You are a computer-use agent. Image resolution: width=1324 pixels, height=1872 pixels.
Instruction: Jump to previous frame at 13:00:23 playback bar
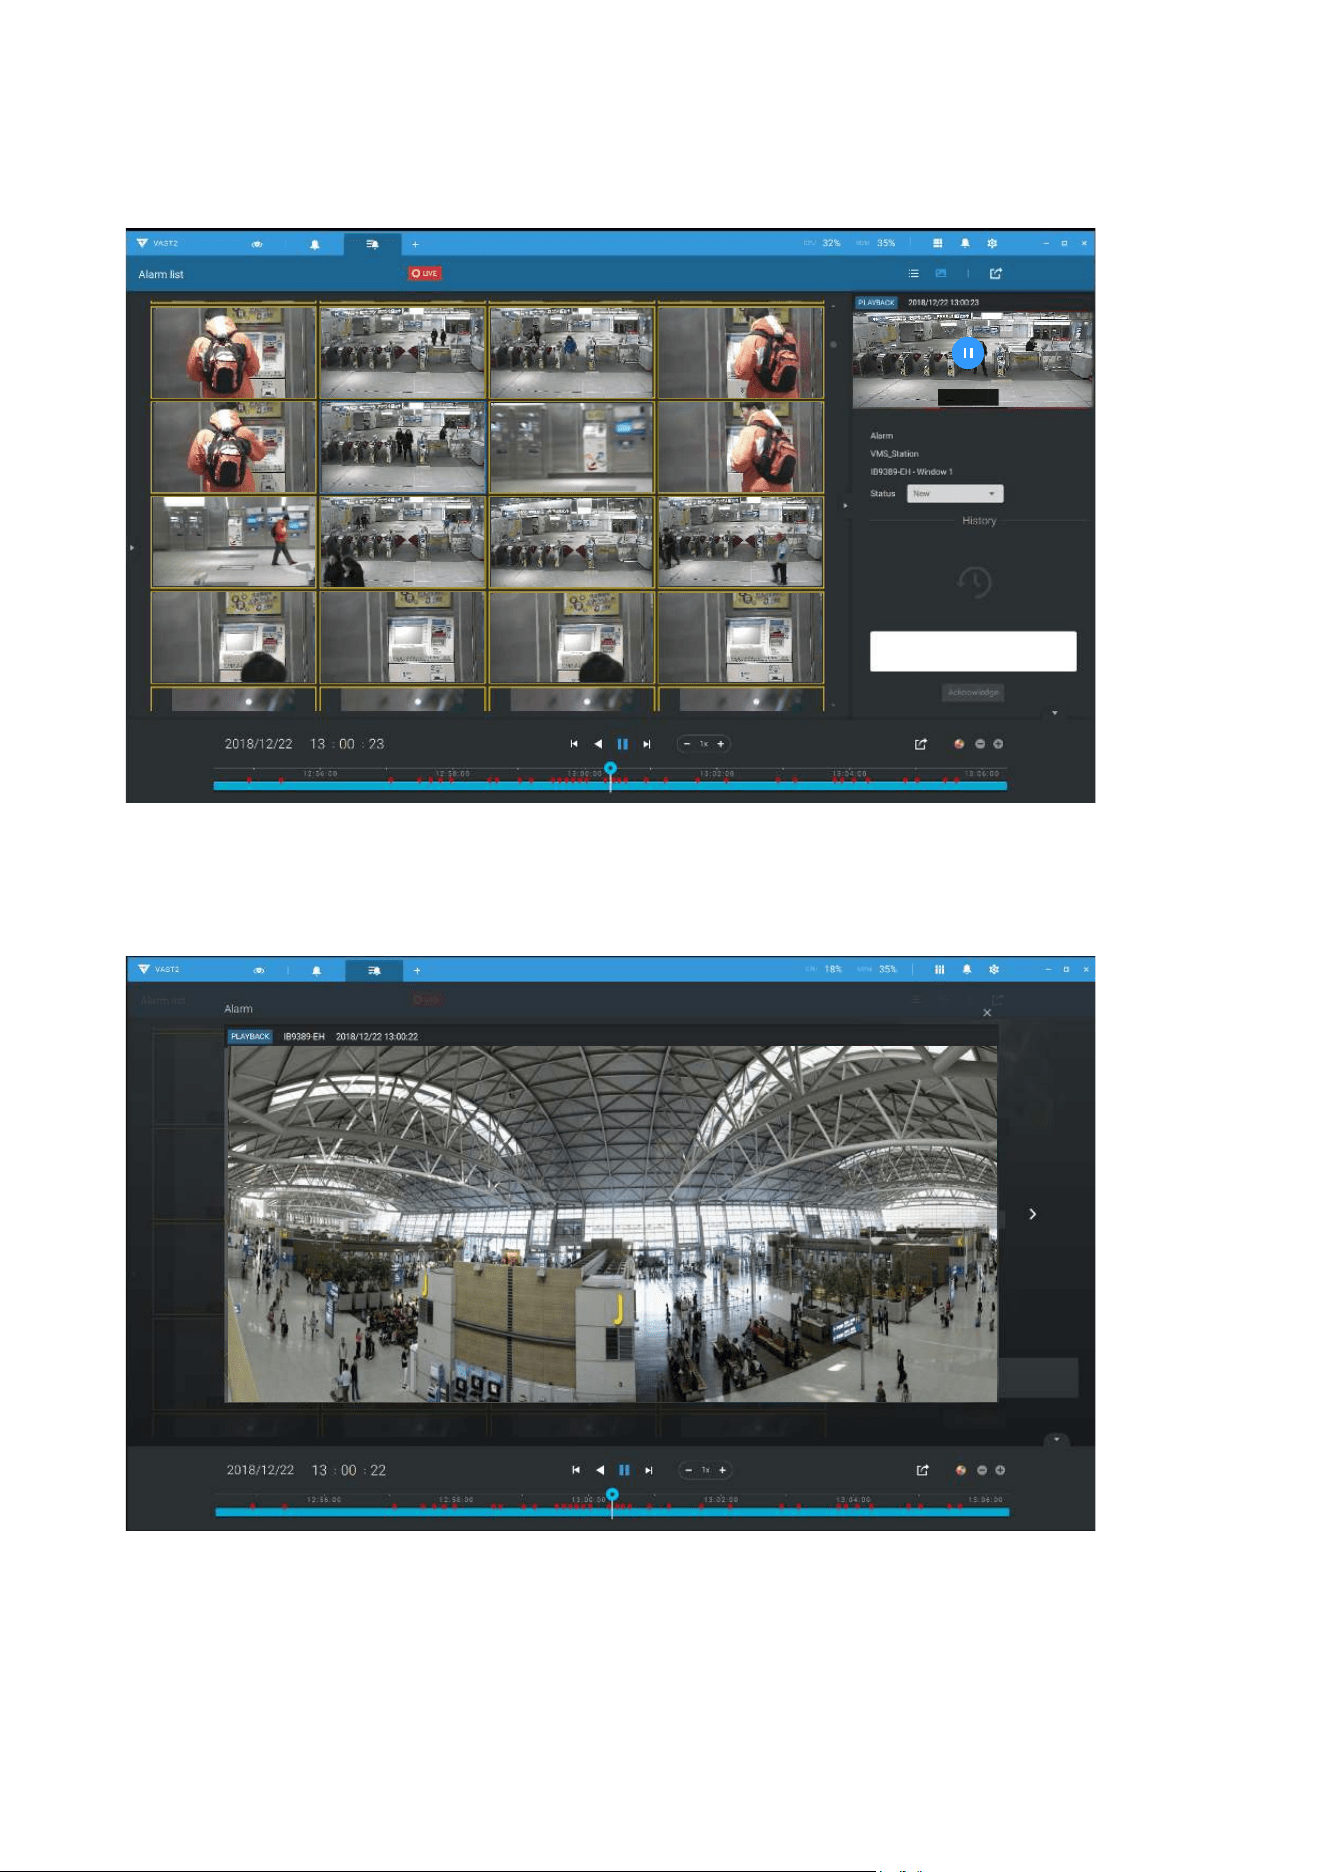[574, 744]
